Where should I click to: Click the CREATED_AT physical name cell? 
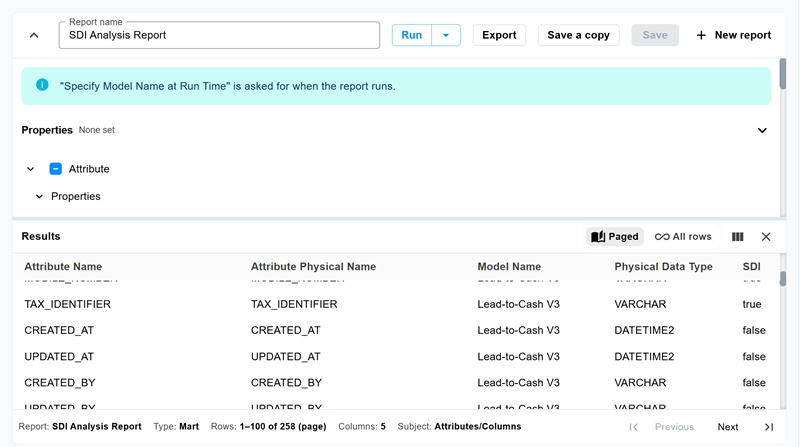coord(286,330)
